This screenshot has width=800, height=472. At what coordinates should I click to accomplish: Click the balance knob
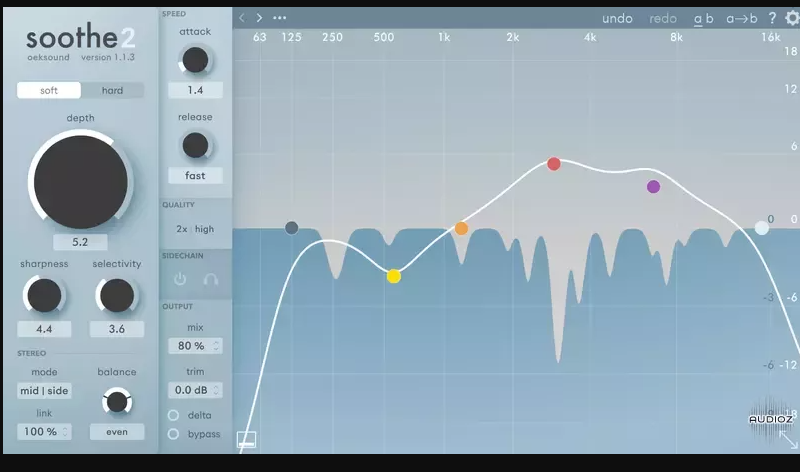point(117,402)
